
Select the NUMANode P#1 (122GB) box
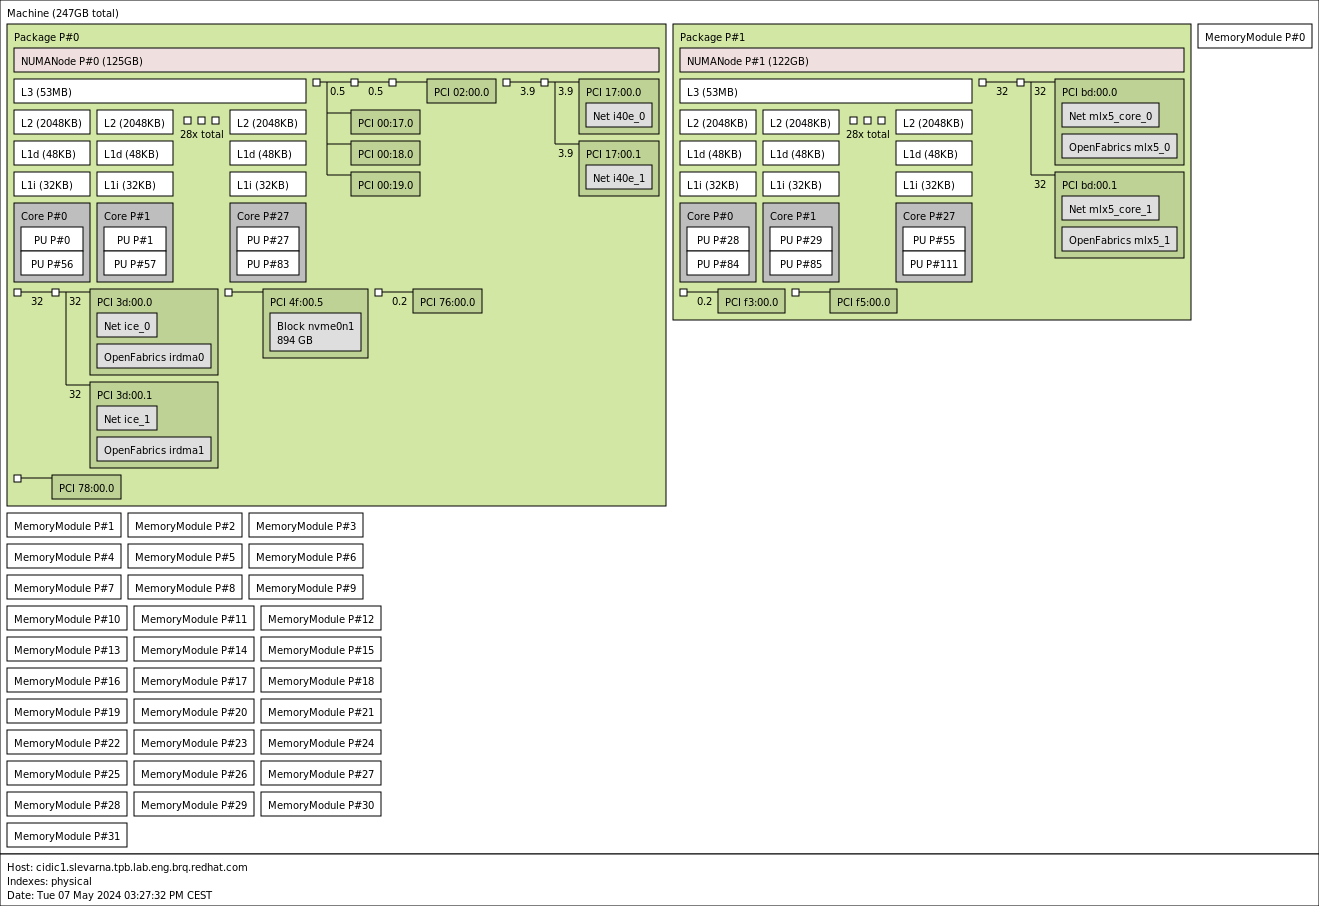click(x=931, y=61)
